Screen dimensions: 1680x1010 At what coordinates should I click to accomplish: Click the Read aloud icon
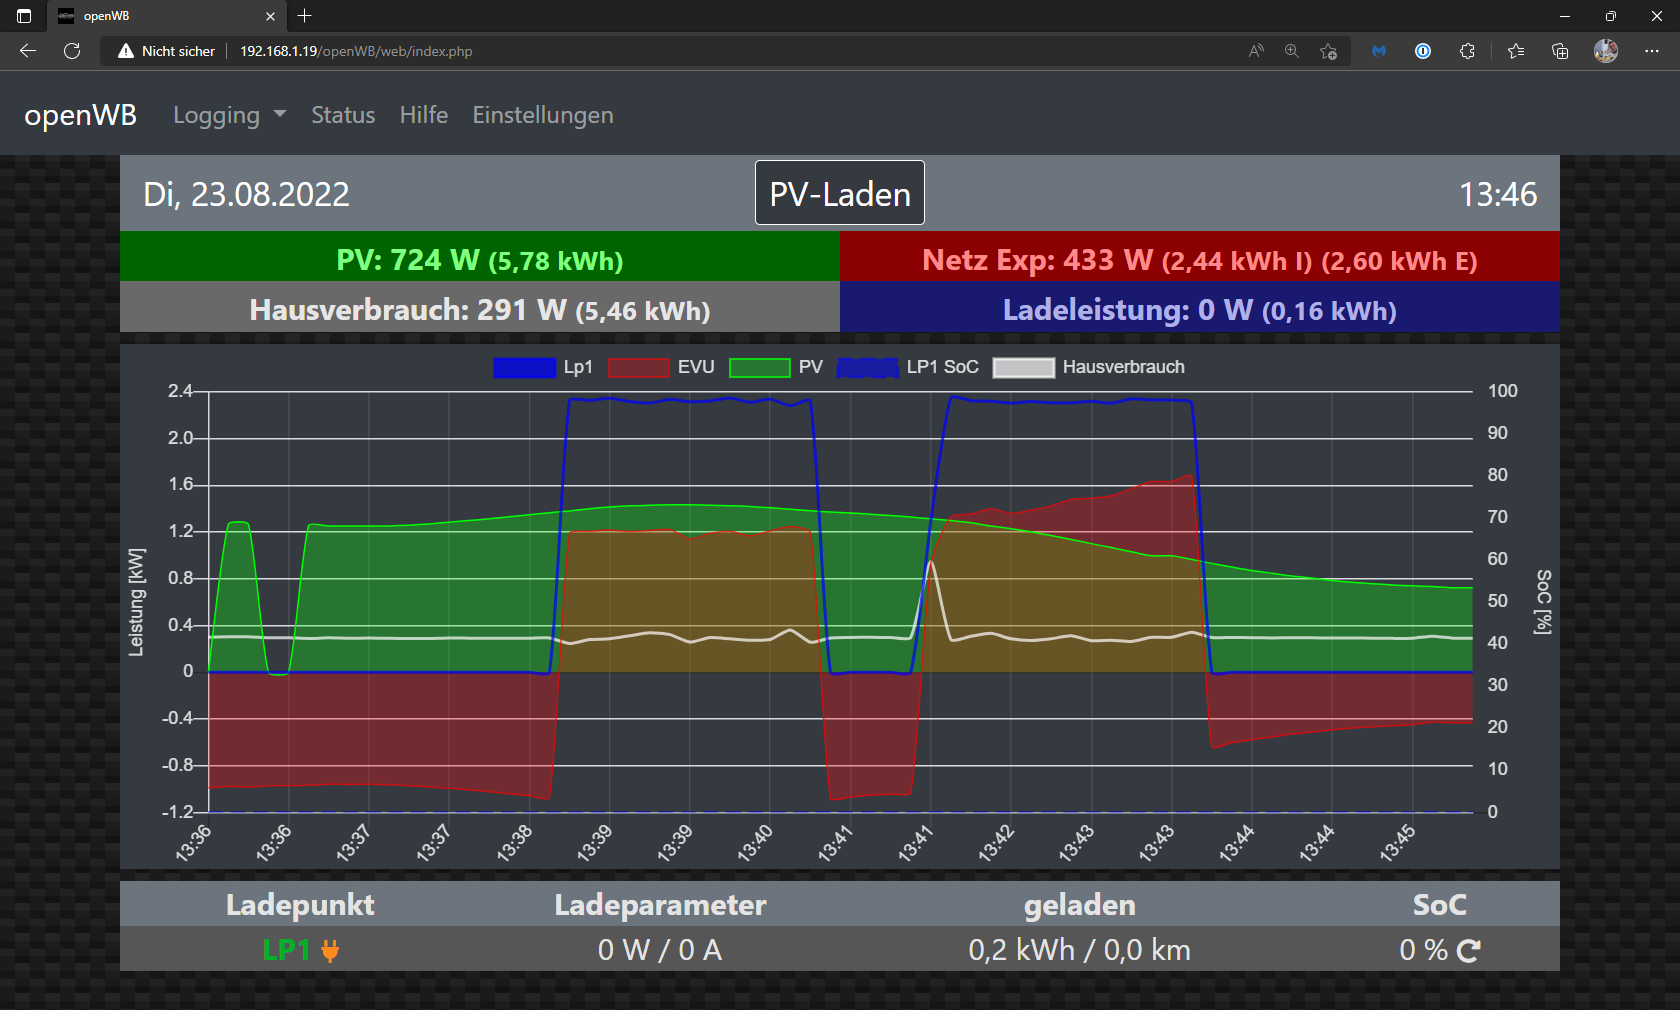click(x=1256, y=51)
